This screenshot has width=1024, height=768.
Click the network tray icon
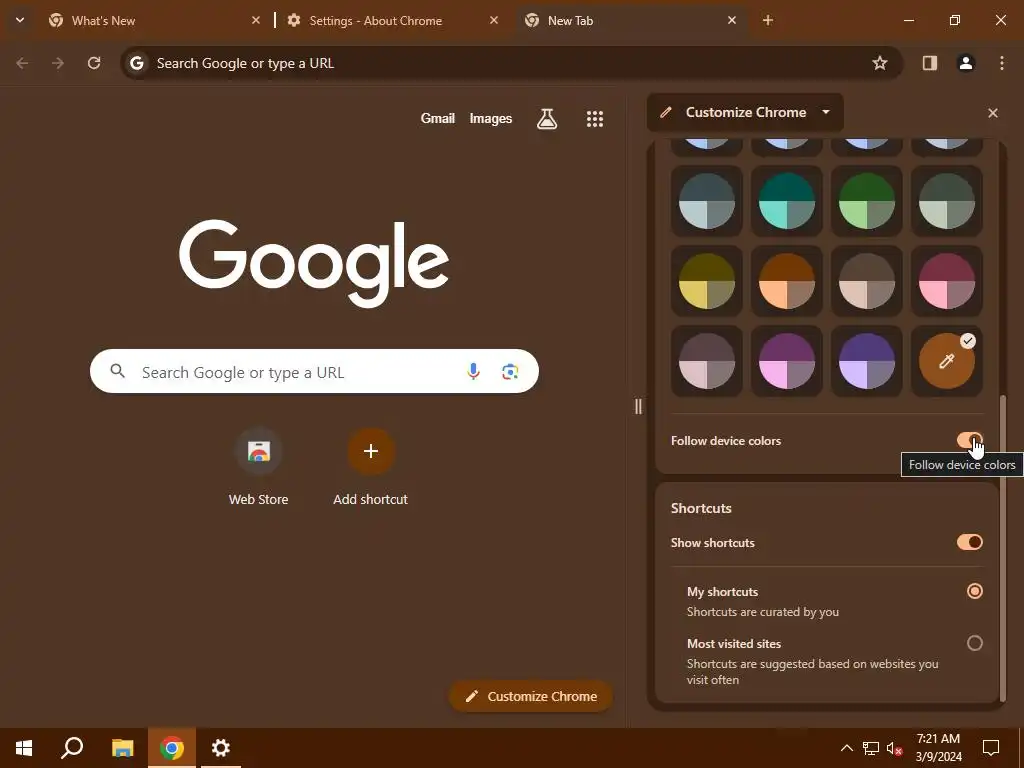[871, 748]
